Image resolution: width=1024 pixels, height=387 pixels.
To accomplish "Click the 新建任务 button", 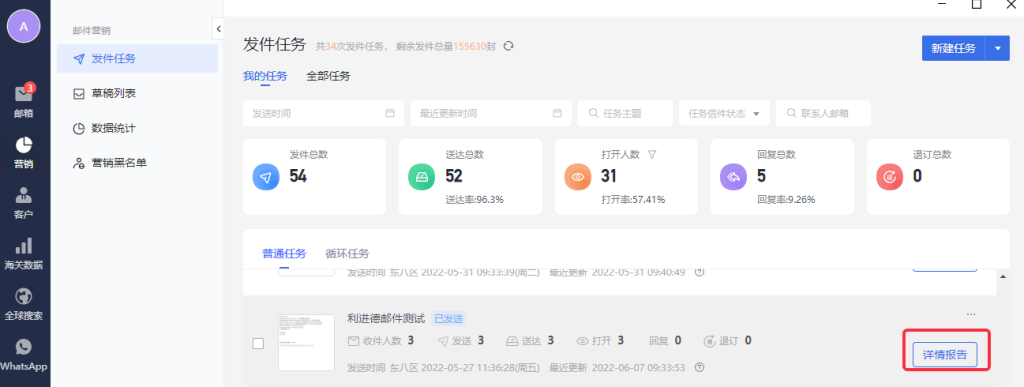I will [x=953, y=48].
